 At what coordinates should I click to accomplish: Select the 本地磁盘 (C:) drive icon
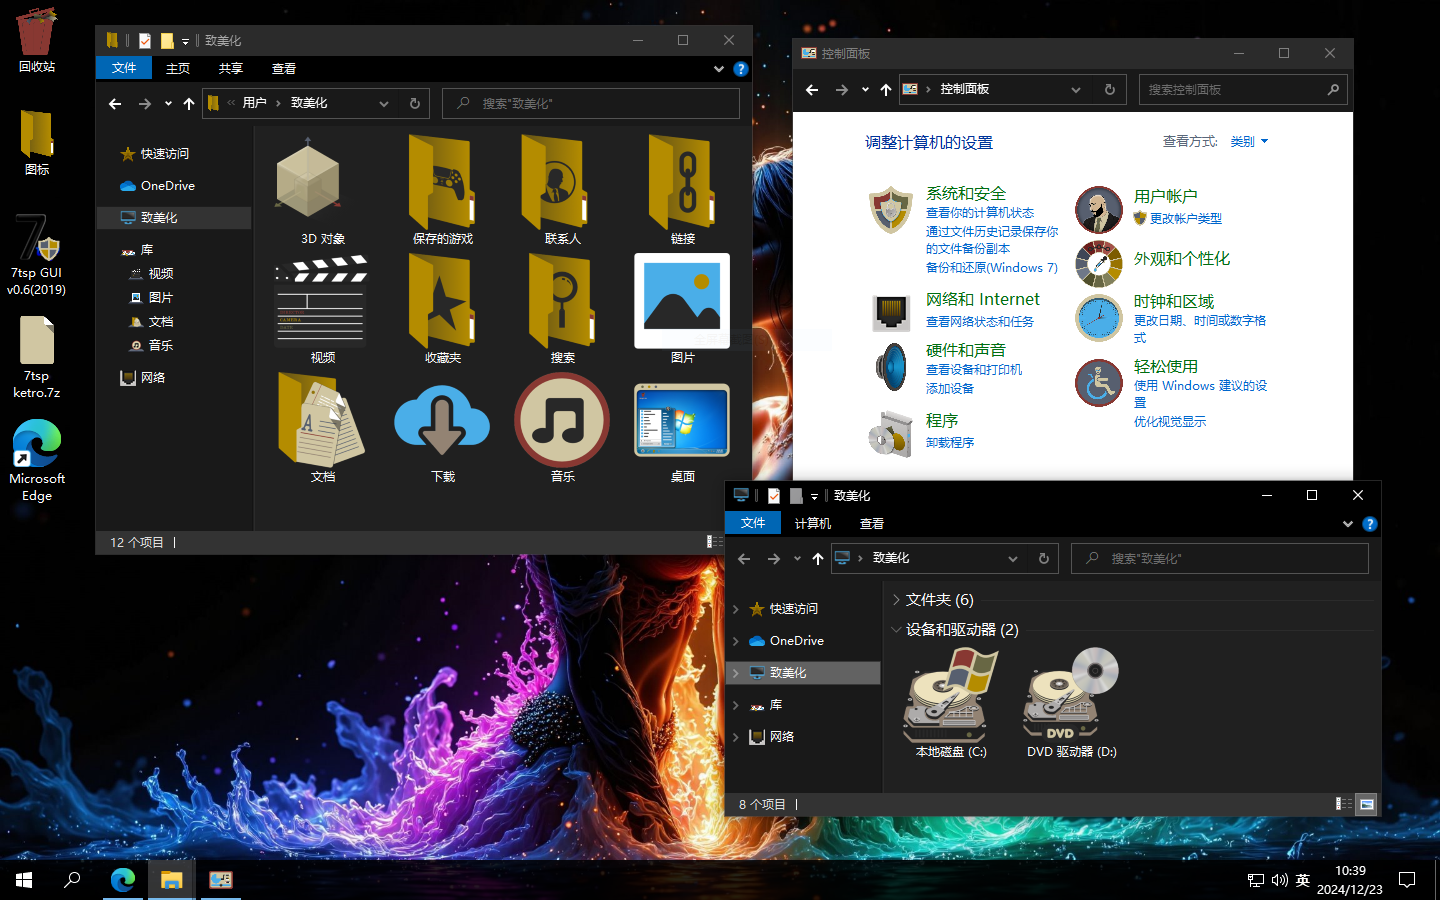pyautogui.click(x=950, y=695)
